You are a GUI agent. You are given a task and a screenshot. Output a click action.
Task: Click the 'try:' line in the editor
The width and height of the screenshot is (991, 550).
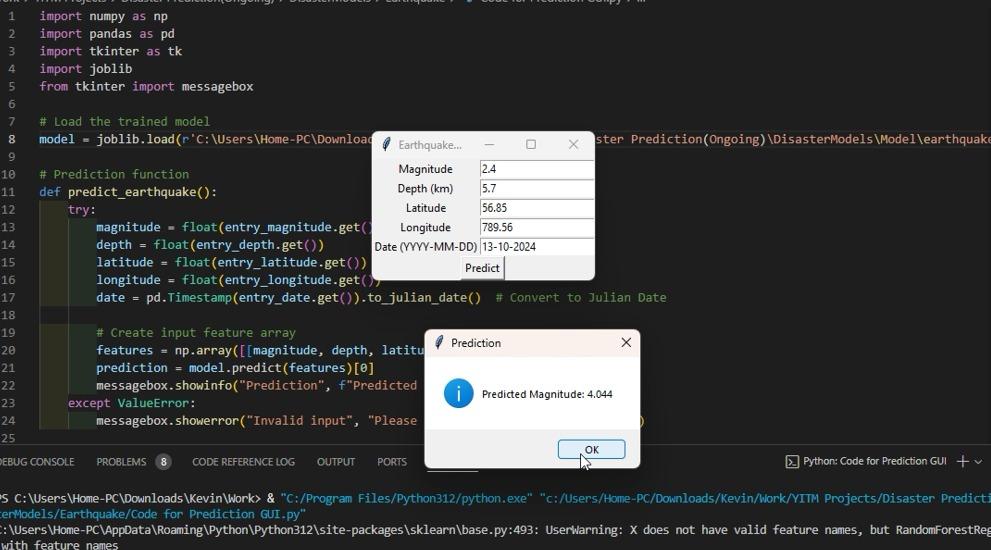click(82, 209)
